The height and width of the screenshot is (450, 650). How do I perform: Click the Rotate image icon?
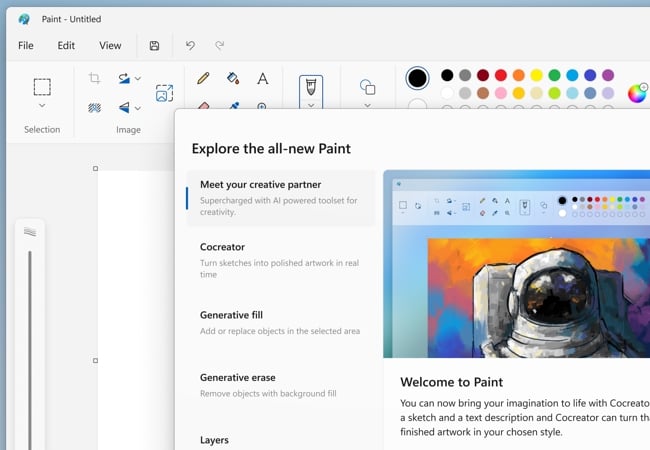[124, 78]
